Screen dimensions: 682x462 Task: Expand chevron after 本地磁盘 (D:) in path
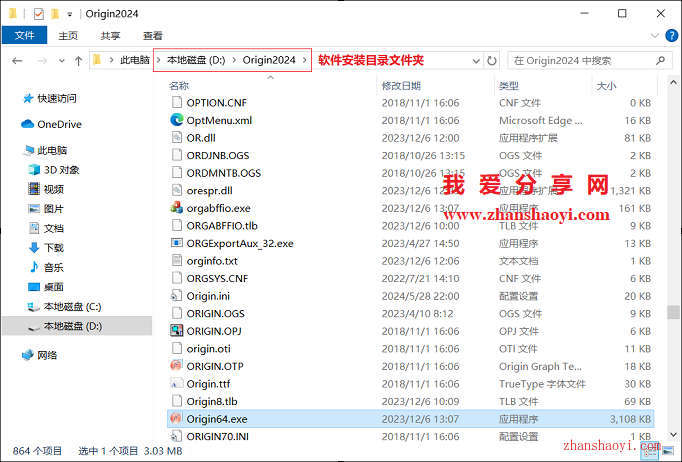234,60
